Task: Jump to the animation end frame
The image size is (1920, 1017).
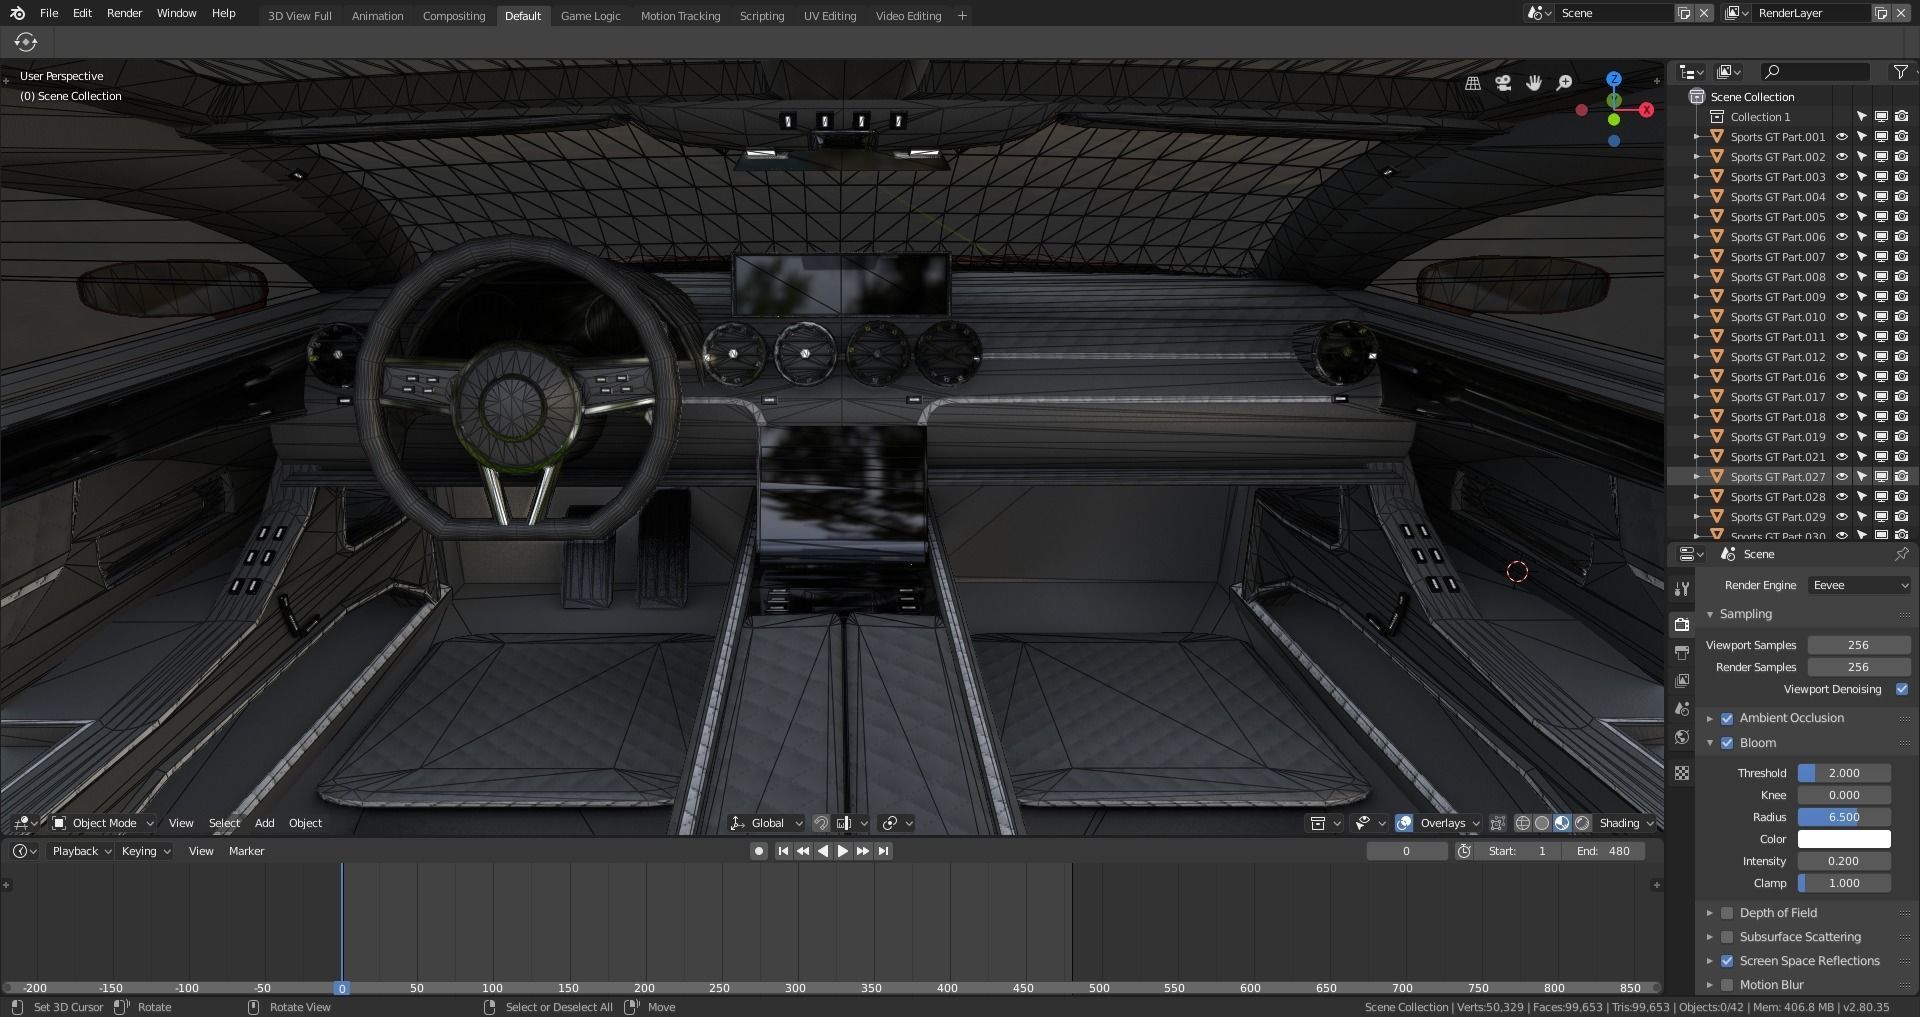Action: pos(883,851)
